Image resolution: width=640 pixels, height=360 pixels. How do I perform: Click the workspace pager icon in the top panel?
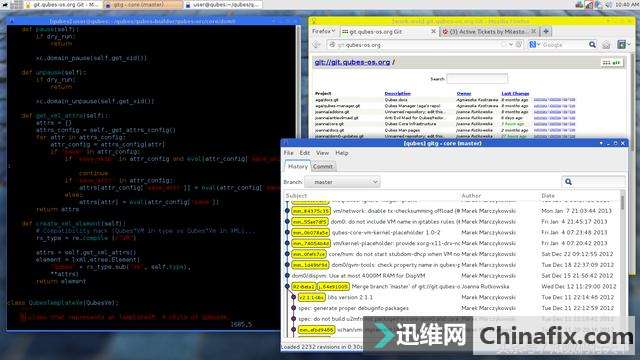16,4
